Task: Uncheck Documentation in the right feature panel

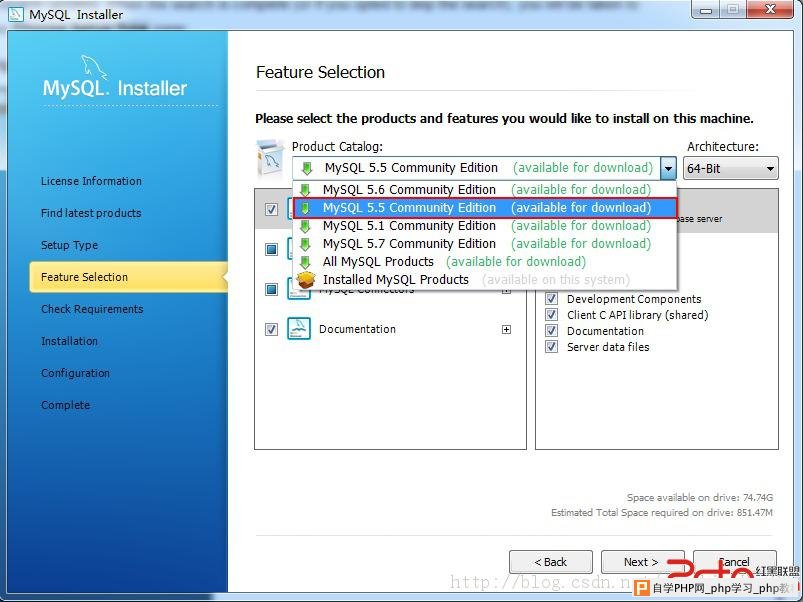Action: 552,331
